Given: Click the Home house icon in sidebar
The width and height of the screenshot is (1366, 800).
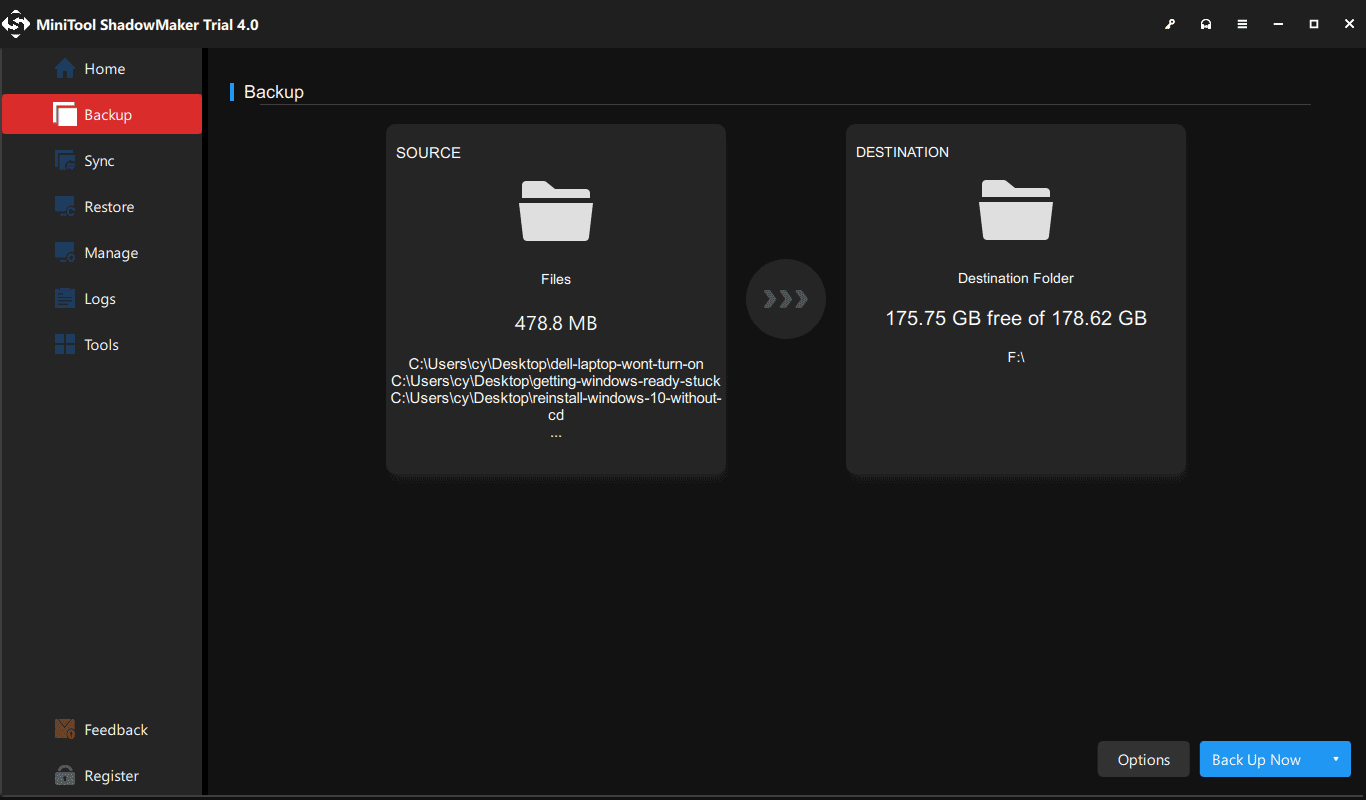Looking at the screenshot, I should pos(65,68).
